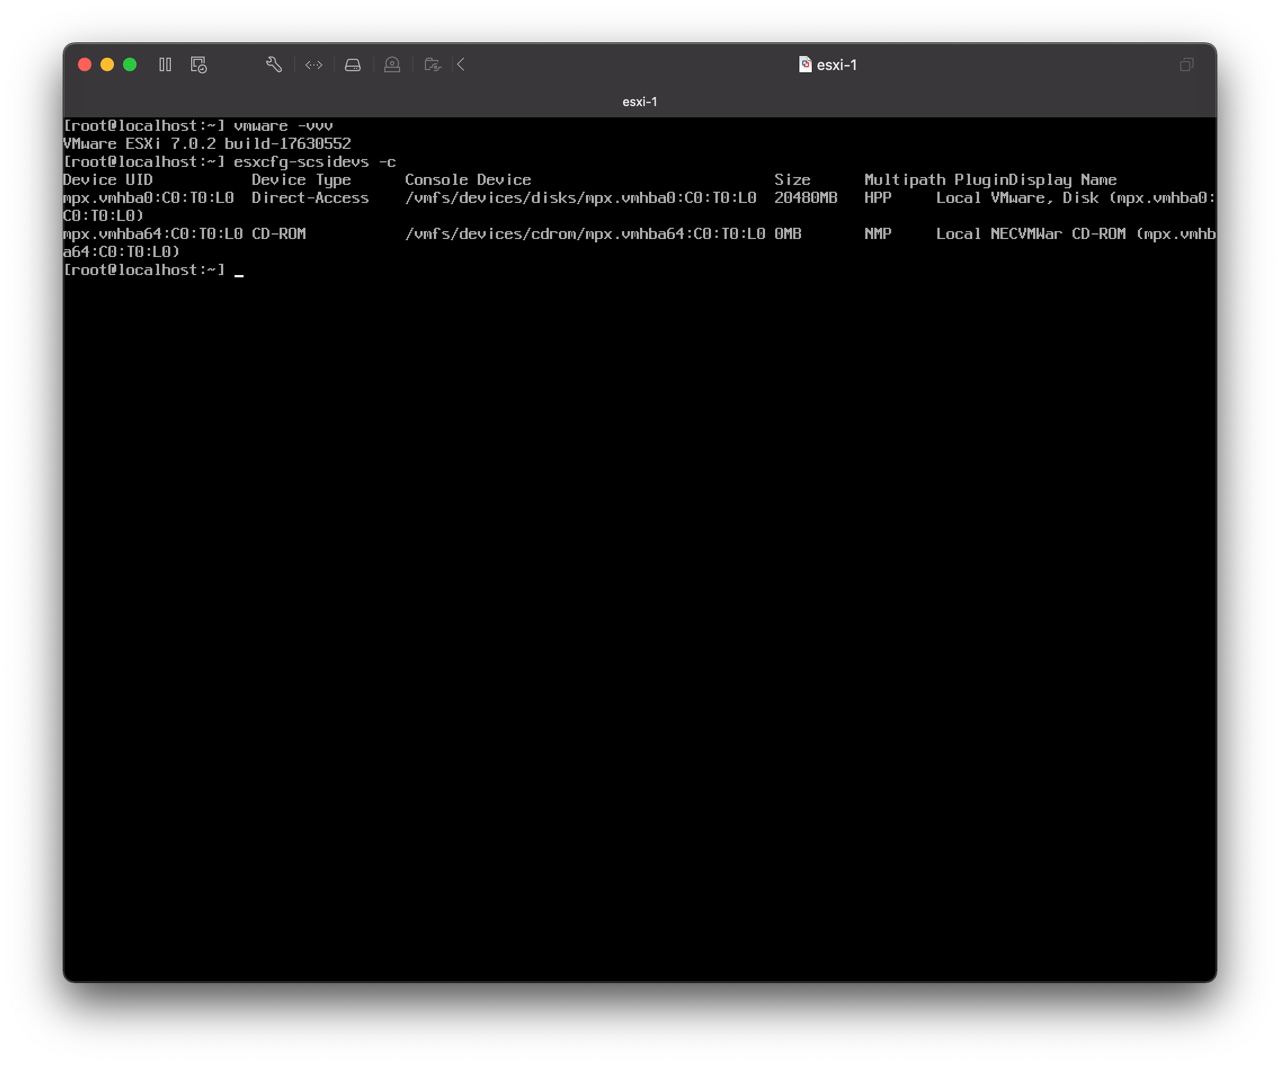
Task: Click the 'Direct-Access' device type value
Action: click(310, 198)
